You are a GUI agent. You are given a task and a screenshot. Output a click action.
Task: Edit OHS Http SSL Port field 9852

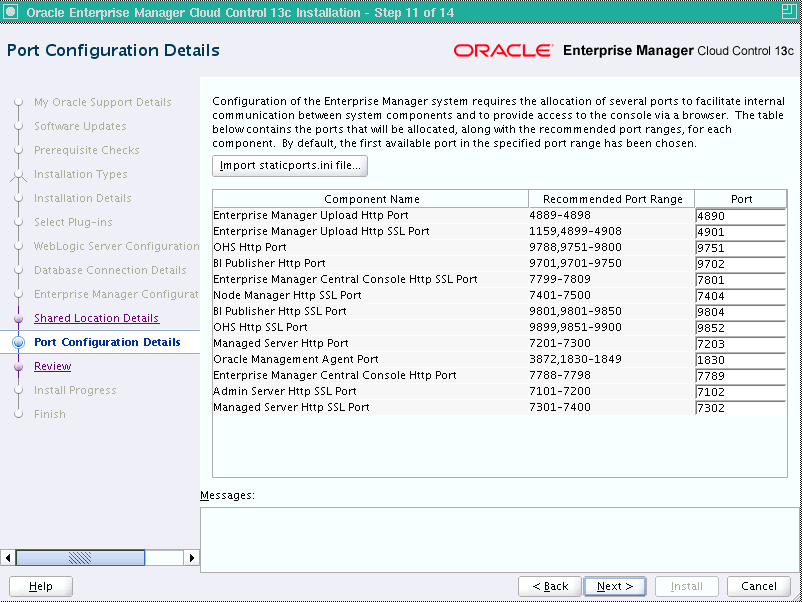741,328
